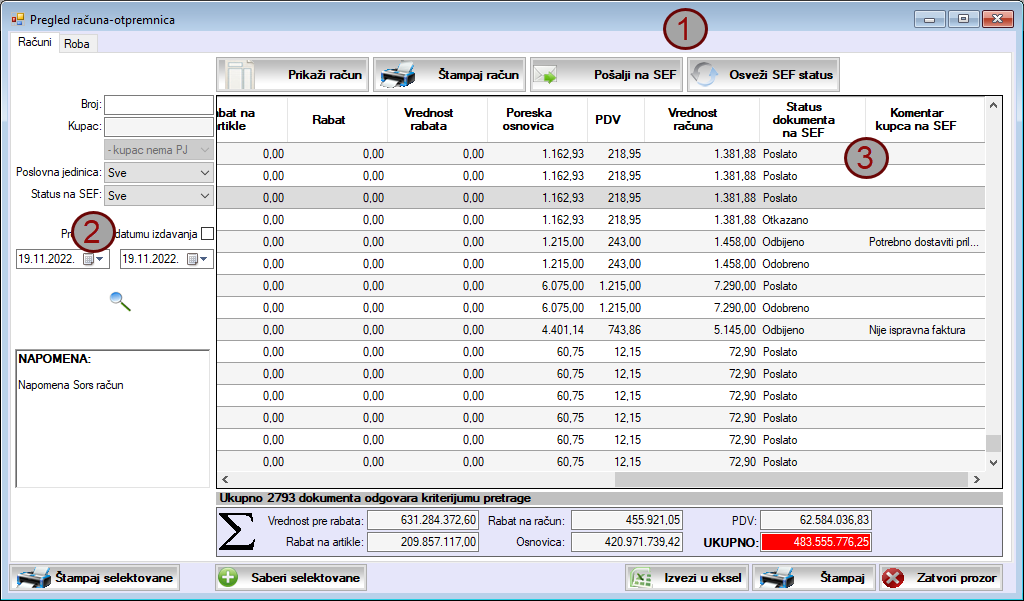This screenshot has height=601, width=1024.
Task: Click Saberi selektovane button
Action: click(x=291, y=577)
